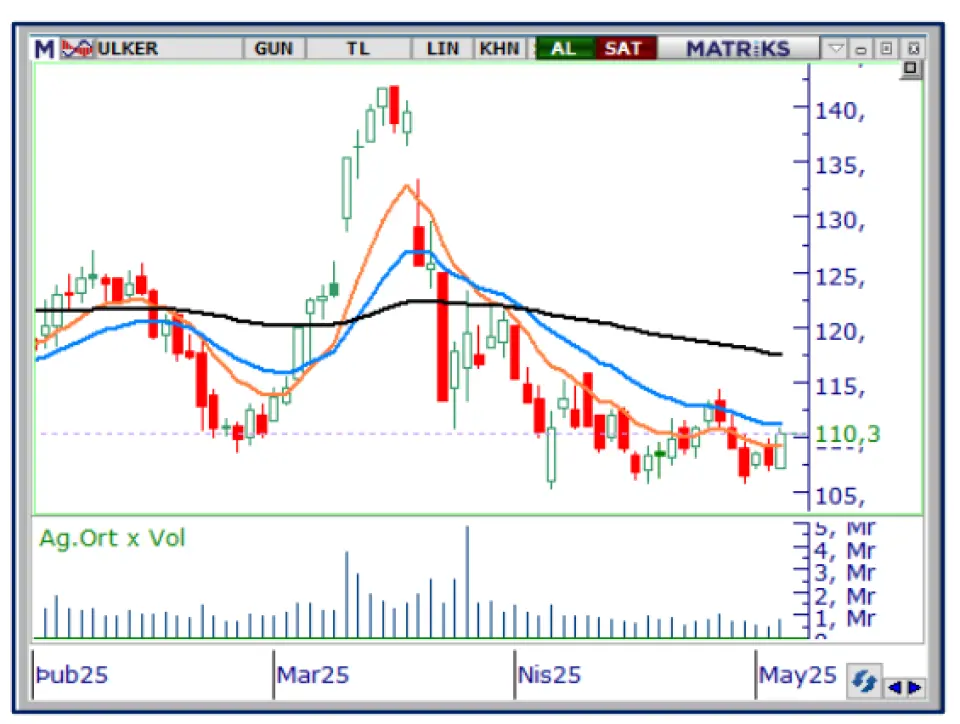Click the small square icon at chart top right

pyautogui.click(x=910, y=69)
